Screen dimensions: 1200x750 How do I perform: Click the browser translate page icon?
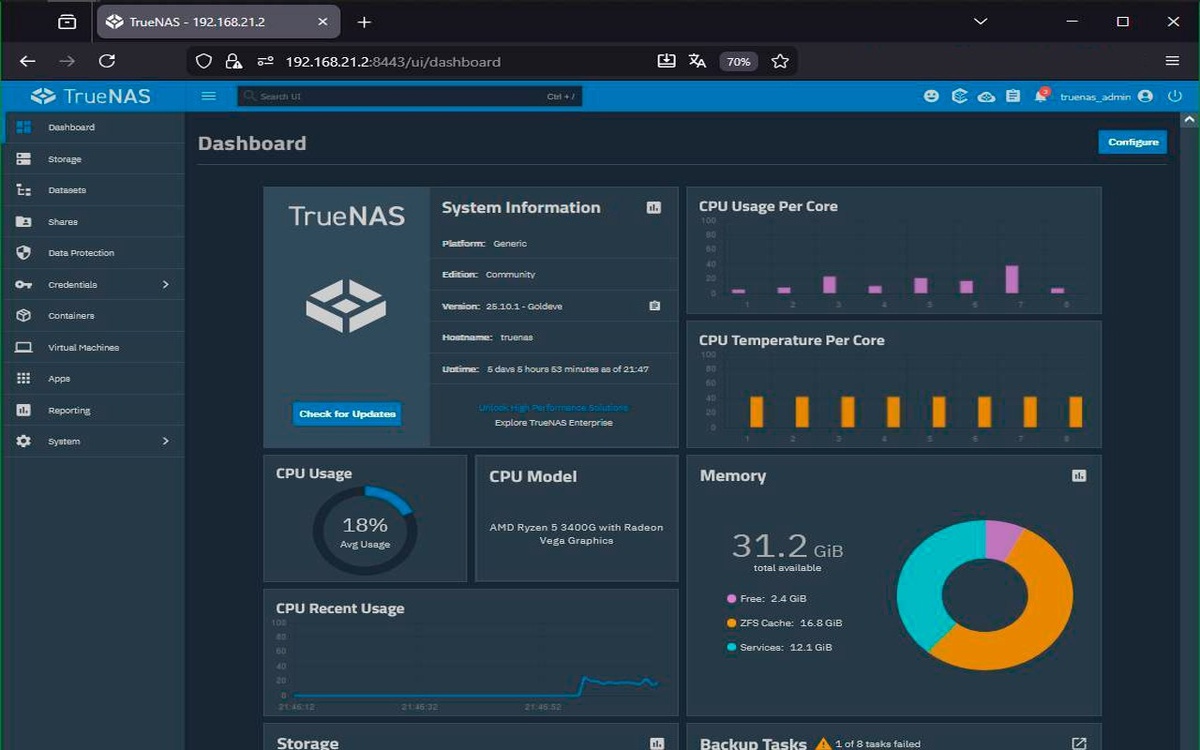tap(697, 61)
